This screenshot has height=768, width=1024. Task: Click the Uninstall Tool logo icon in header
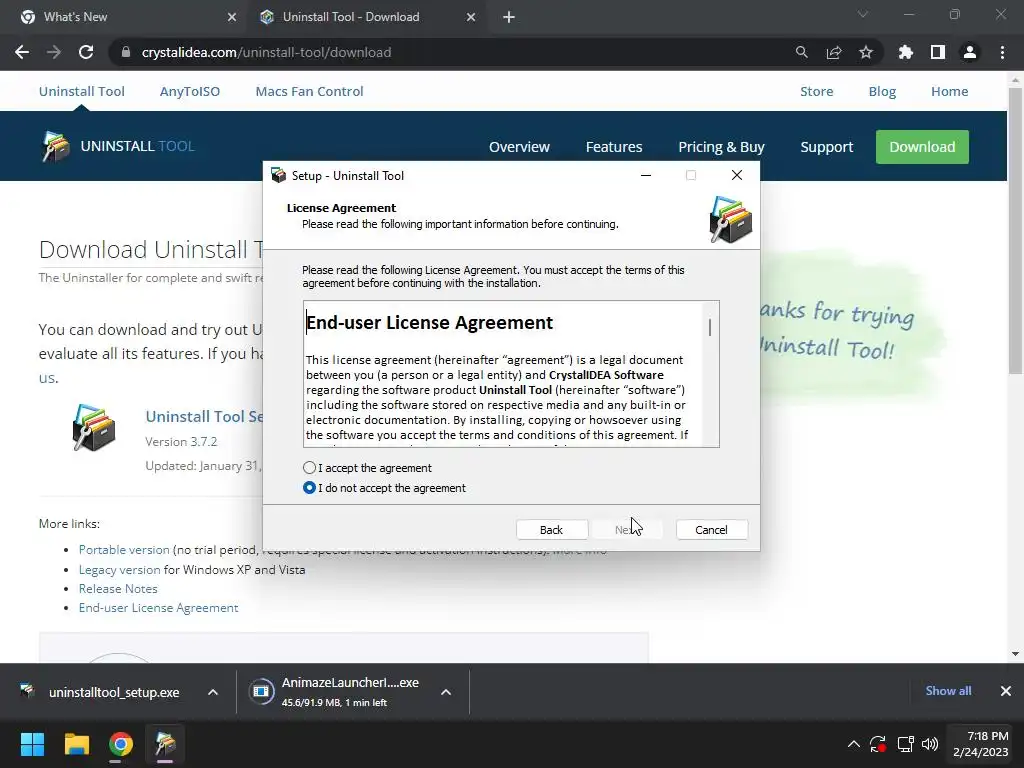tap(56, 146)
